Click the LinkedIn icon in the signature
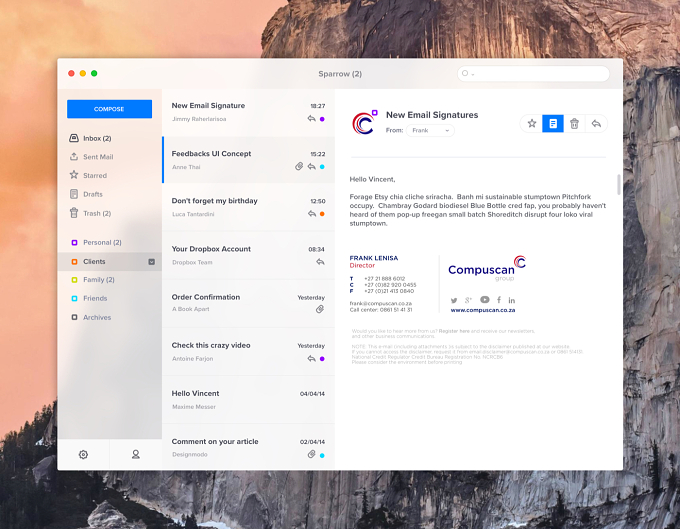The width and height of the screenshot is (680, 529). [x=512, y=300]
